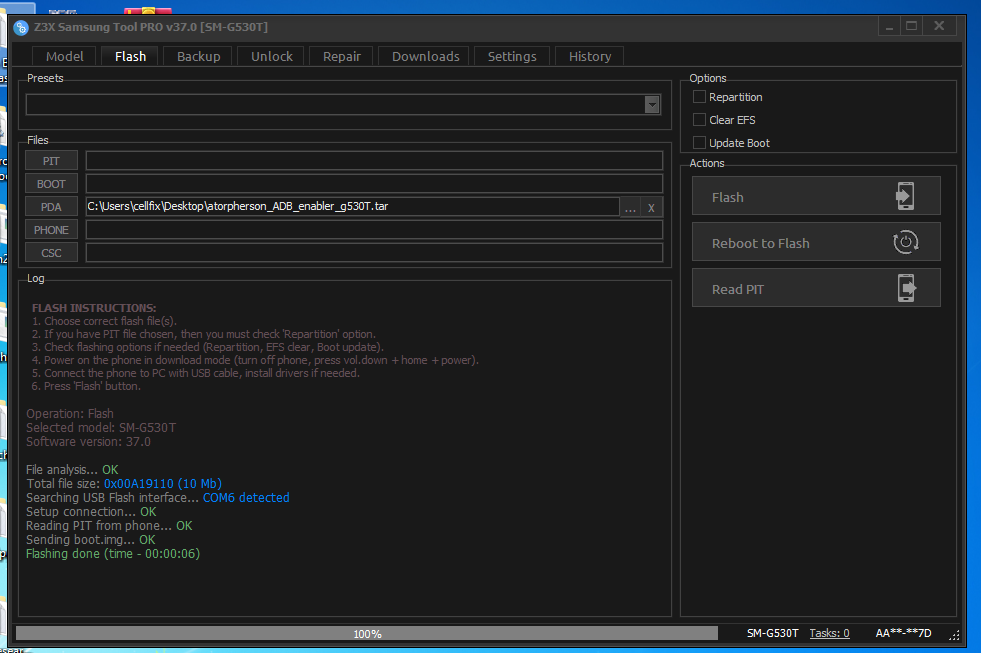
Task: Click the empty PHONE file path field
Action: coord(374,230)
